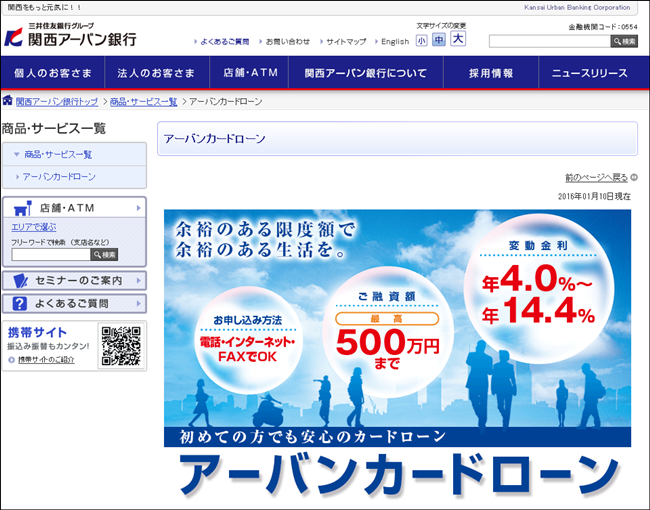
Task: Select small font size 小
Action: point(422,40)
